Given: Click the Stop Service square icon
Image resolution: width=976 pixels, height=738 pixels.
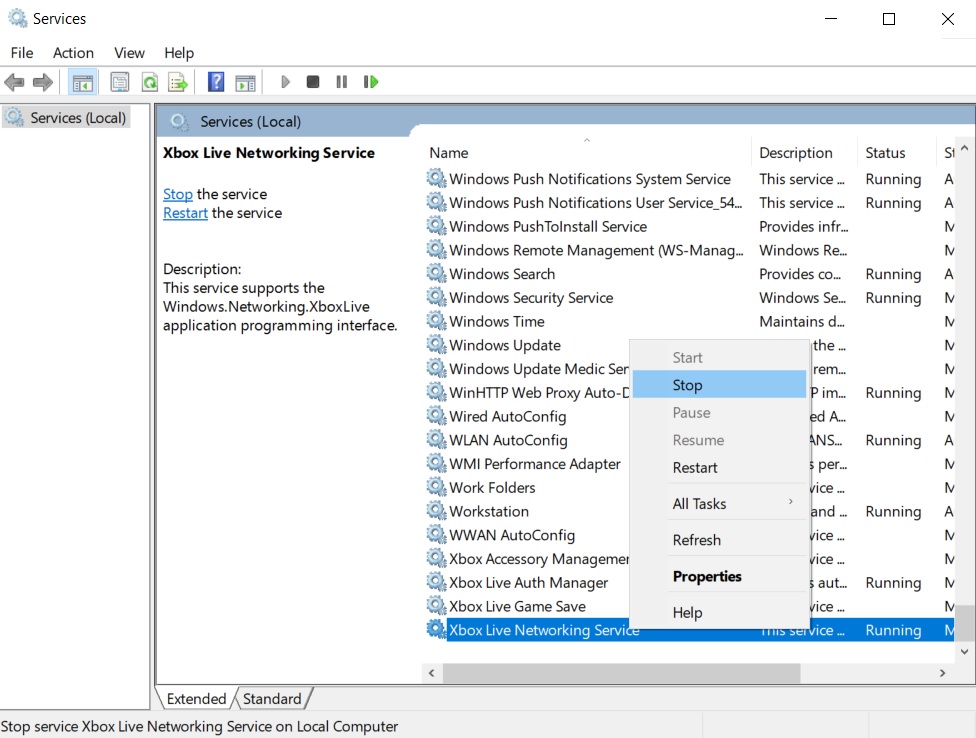Looking at the screenshot, I should 313,82.
